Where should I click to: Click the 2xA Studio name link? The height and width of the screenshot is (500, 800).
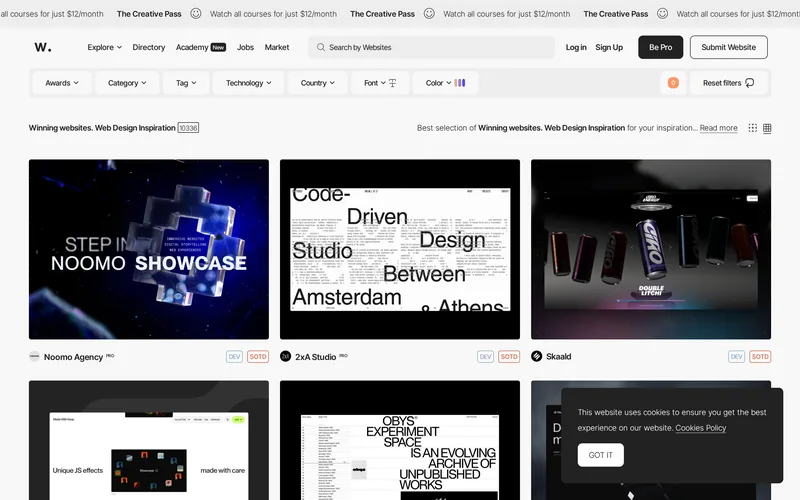pyautogui.click(x=315, y=357)
